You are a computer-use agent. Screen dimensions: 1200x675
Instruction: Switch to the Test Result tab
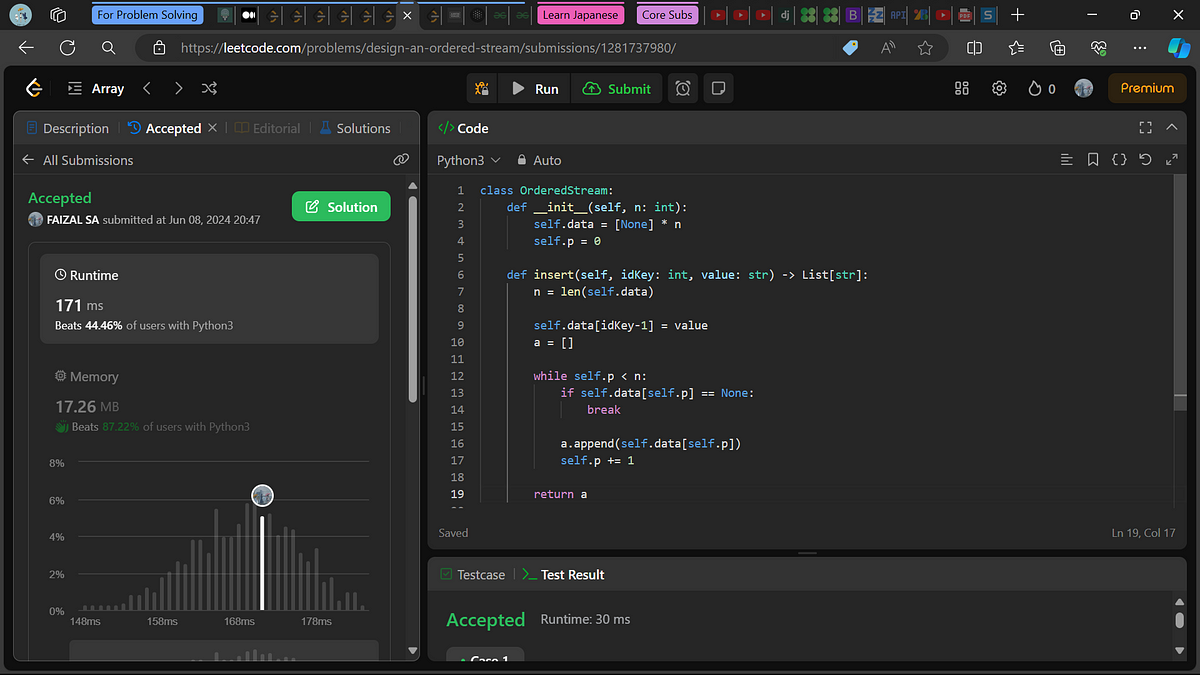point(564,574)
